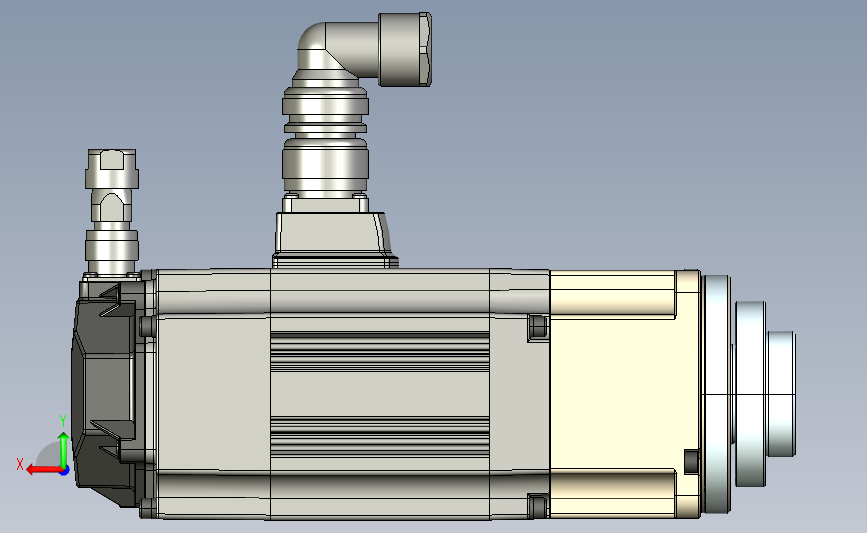Select the cream-colored front flange housing

coord(625,394)
